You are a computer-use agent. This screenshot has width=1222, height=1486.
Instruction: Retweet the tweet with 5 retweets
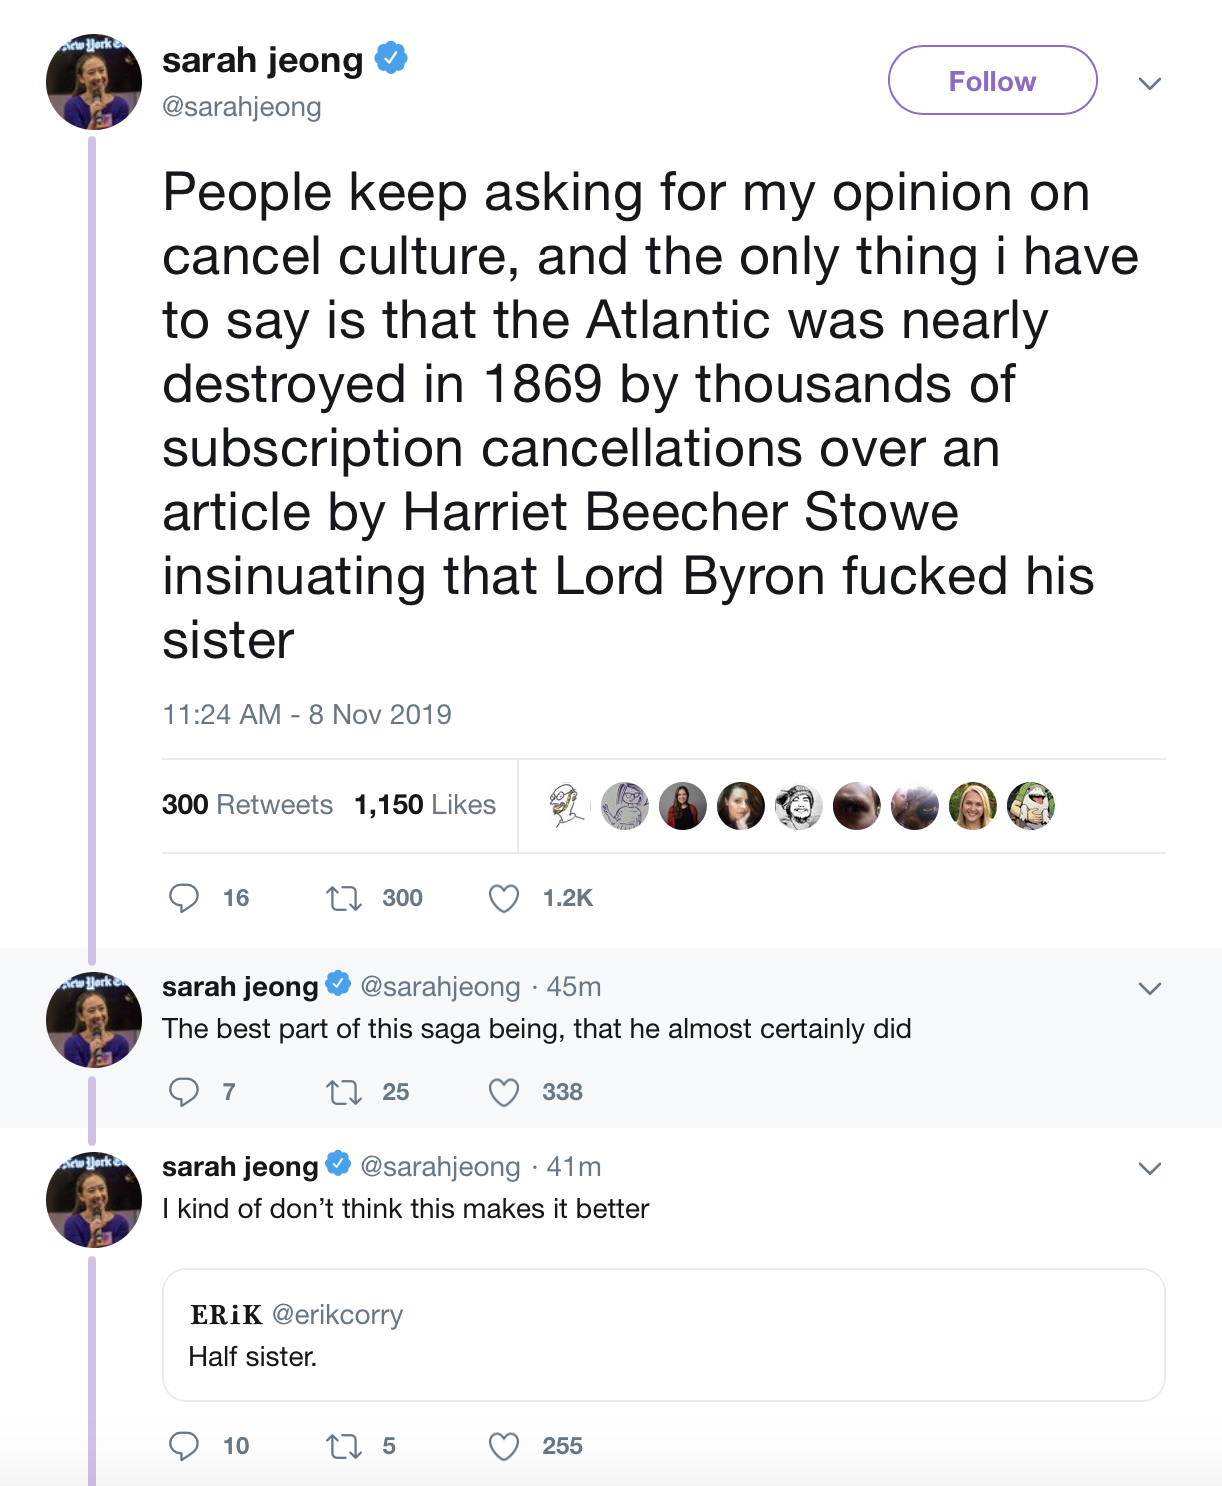pos(344,1446)
